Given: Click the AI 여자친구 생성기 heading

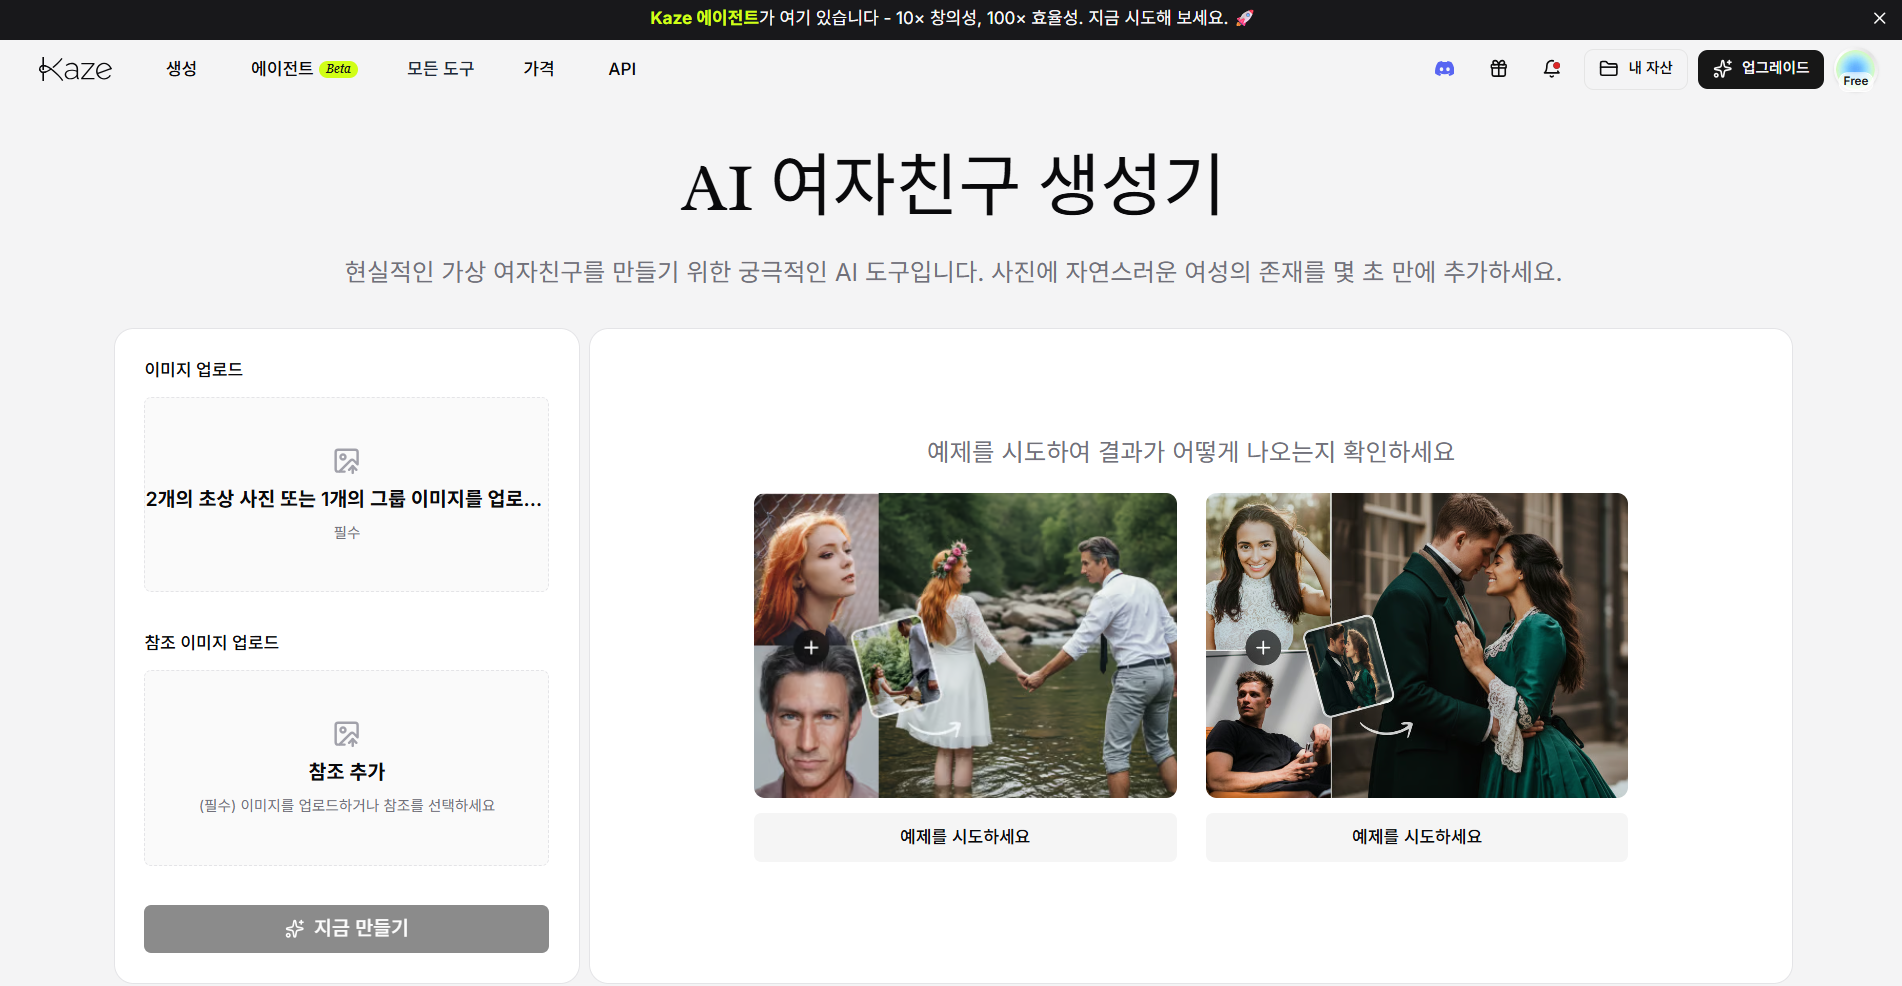Looking at the screenshot, I should [952, 185].
